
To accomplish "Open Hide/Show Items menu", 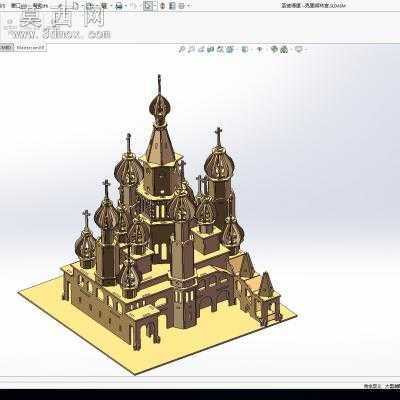I will point(260,50).
